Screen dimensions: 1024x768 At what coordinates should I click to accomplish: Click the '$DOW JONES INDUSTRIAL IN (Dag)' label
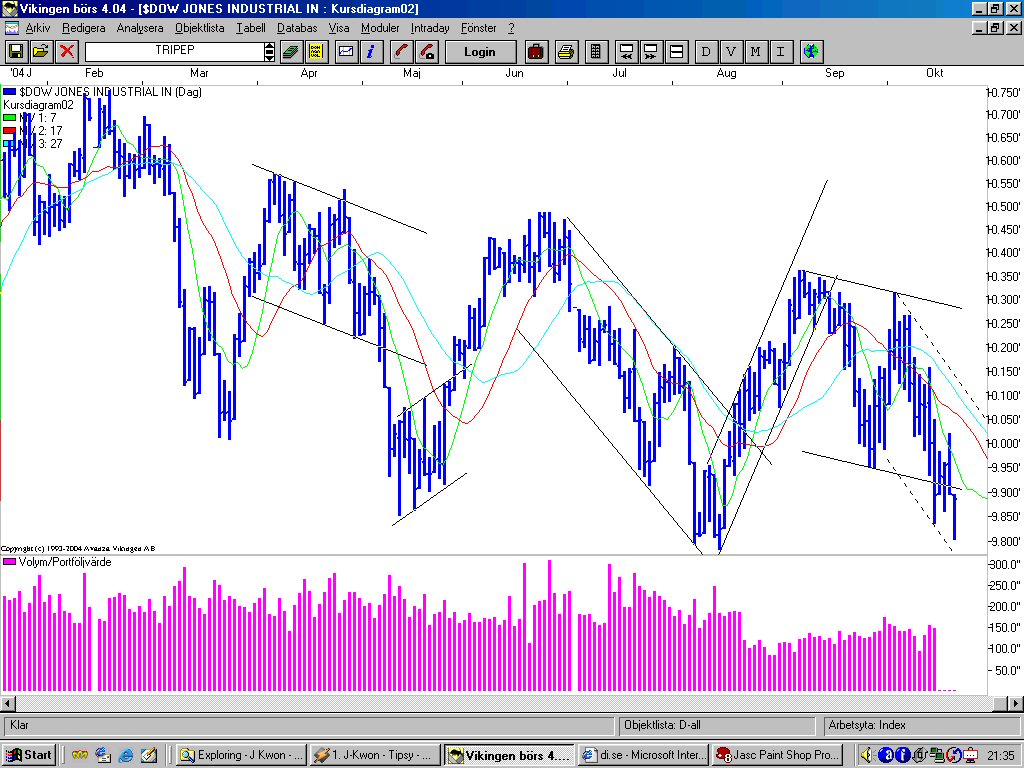pyautogui.click(x=110, y=92)
